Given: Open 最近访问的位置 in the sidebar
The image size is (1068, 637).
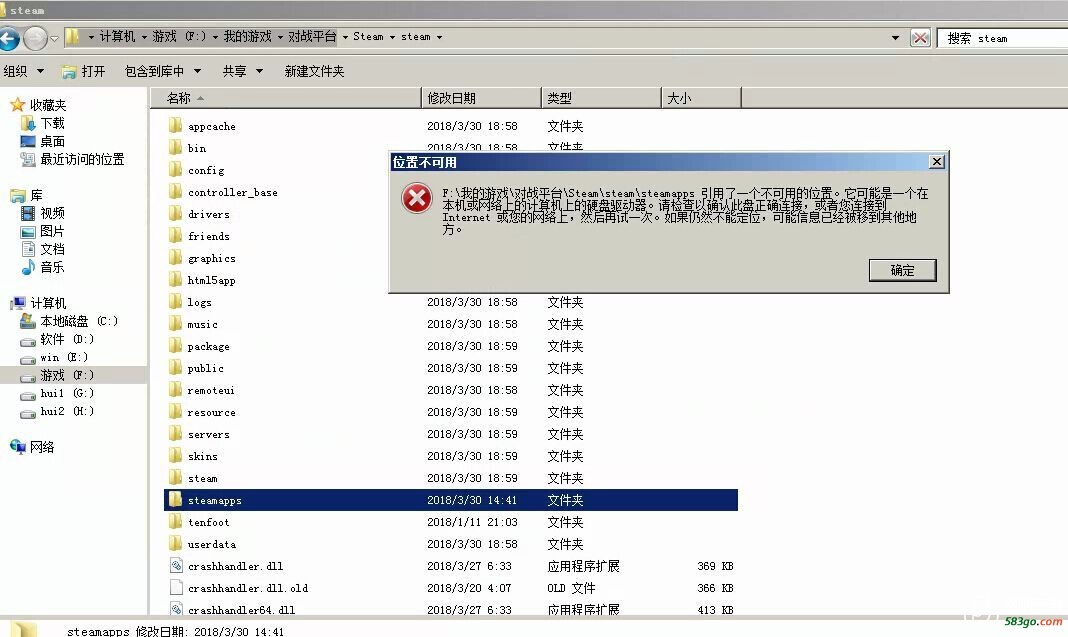Looking at the screenshot, I should click(x=82, y=159).
